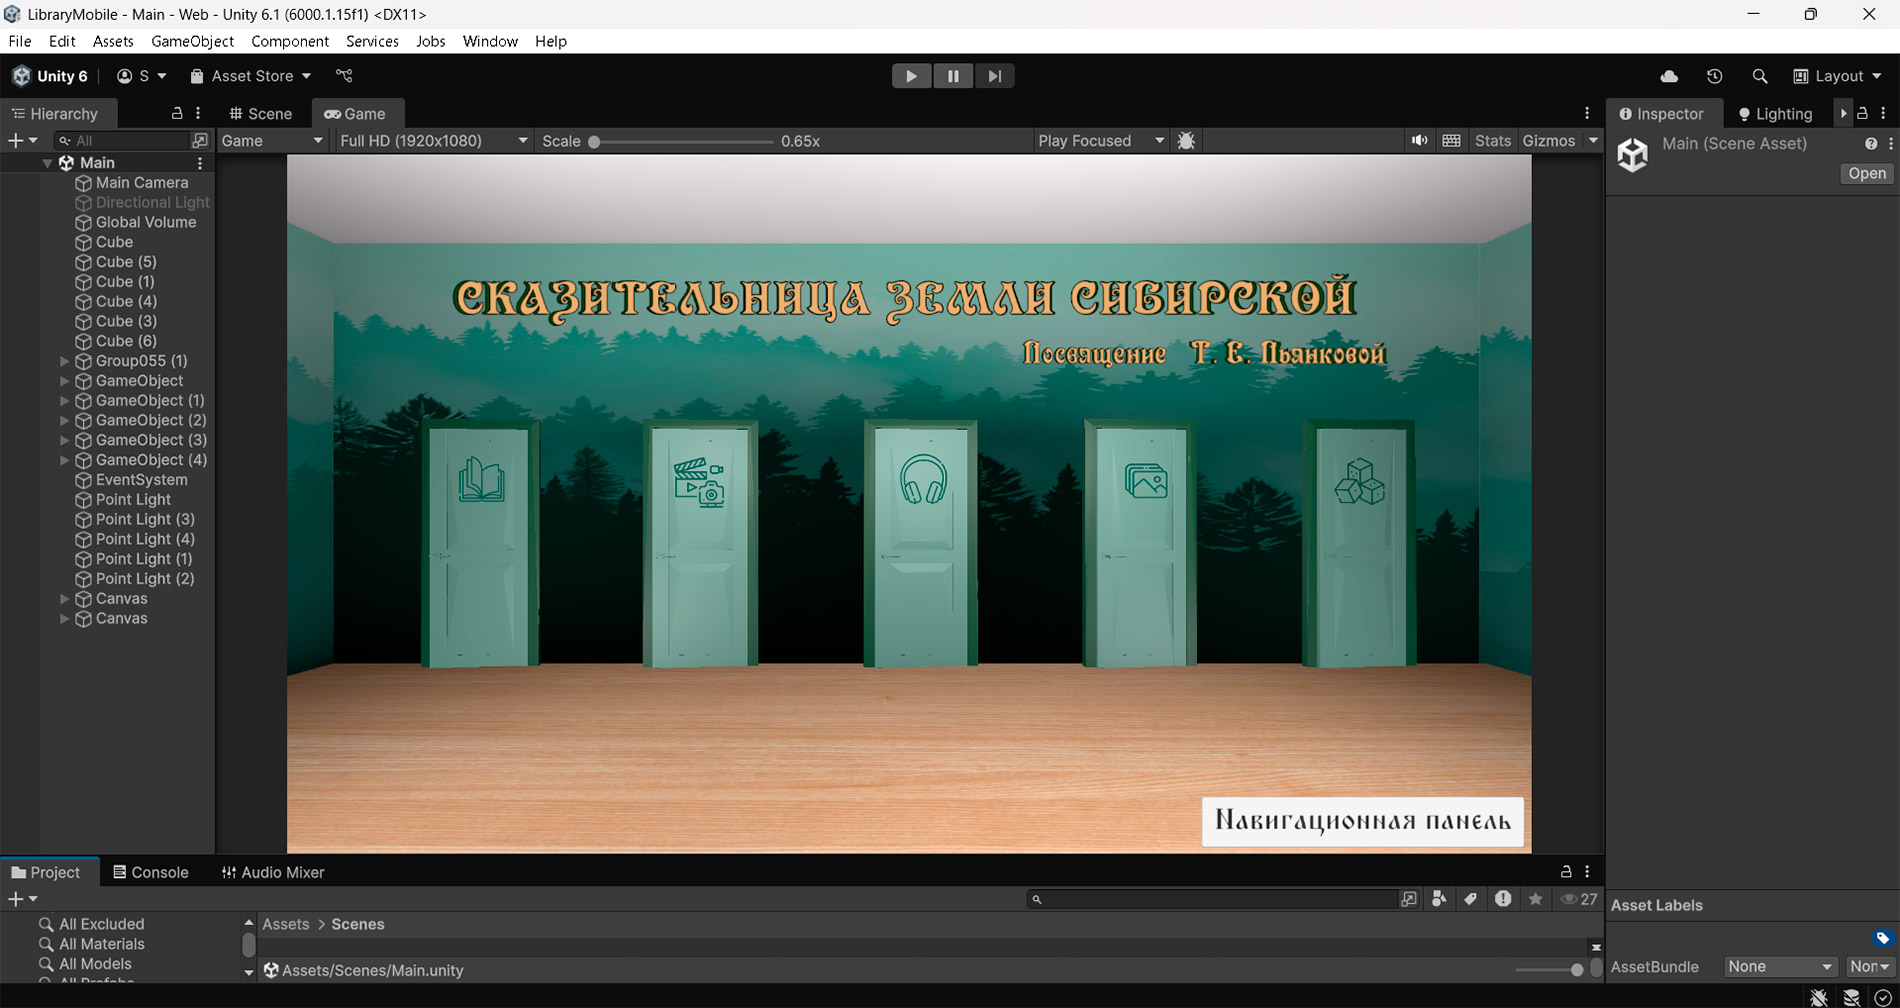Open the version control icon
Image resolution: width=1900 pixels, height=1008 pixels.
344,76
